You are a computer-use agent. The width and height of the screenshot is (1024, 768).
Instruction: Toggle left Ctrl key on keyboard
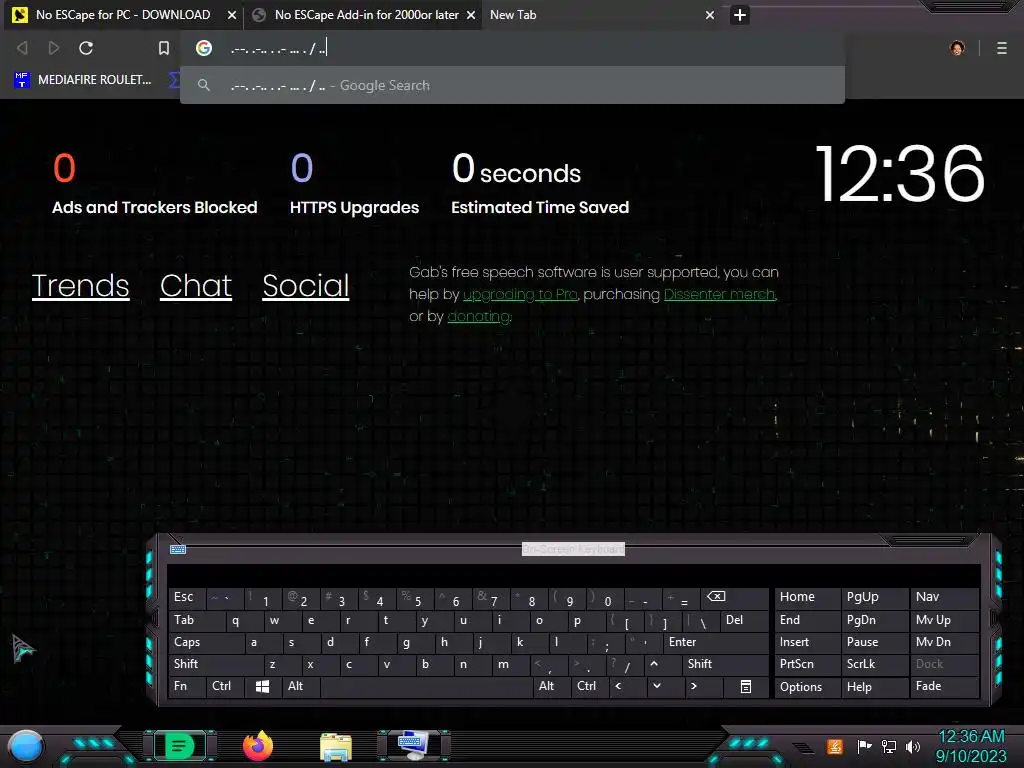coord(225,686)
